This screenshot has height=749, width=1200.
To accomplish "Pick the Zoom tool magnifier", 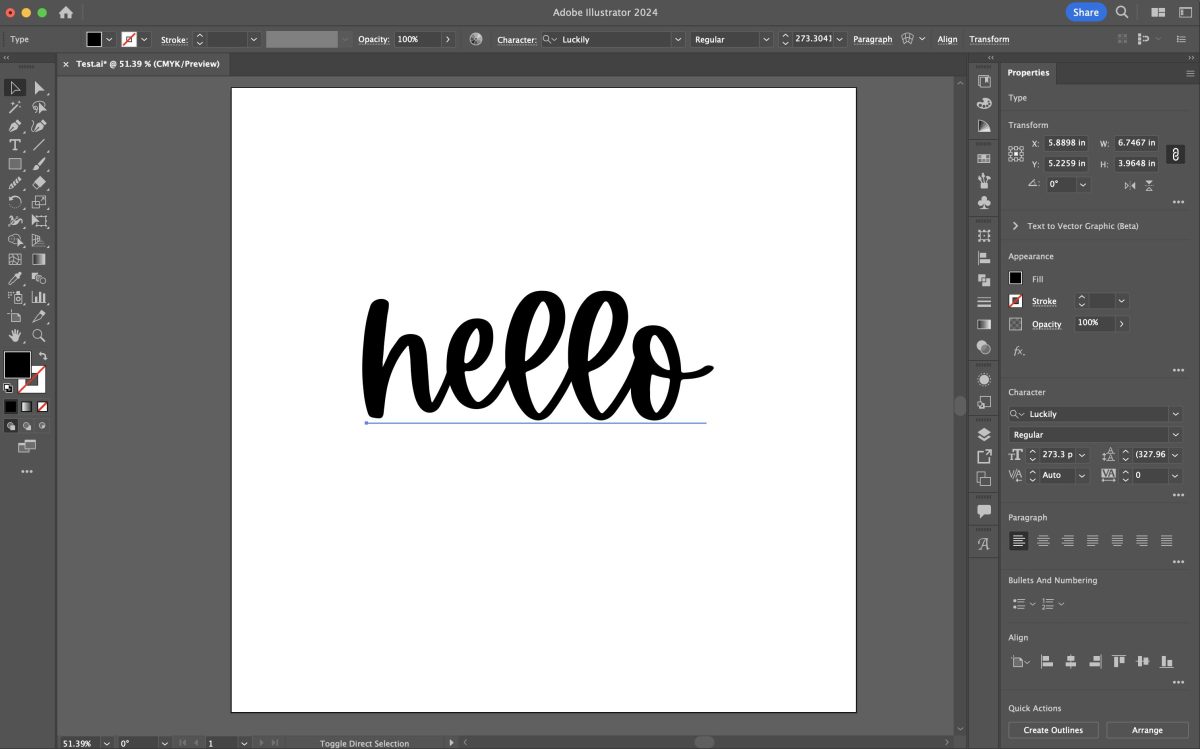I will (39, 336).
